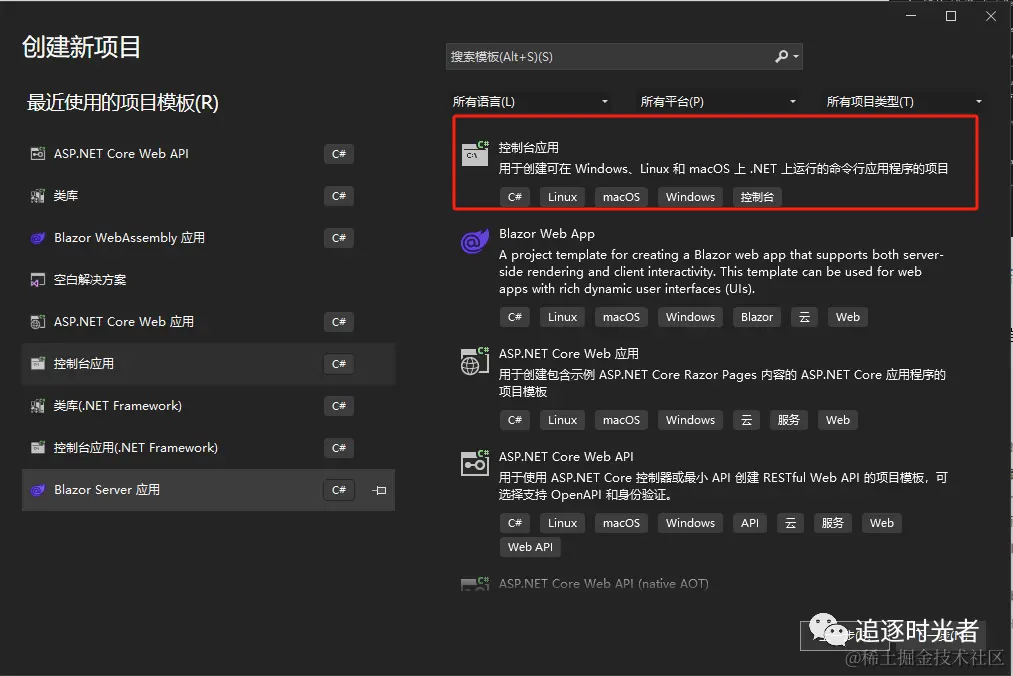The height and width of the screenshot is (676, 1013).
Task: Select 类库 in recent templates
Action: (x=209, y=196)
